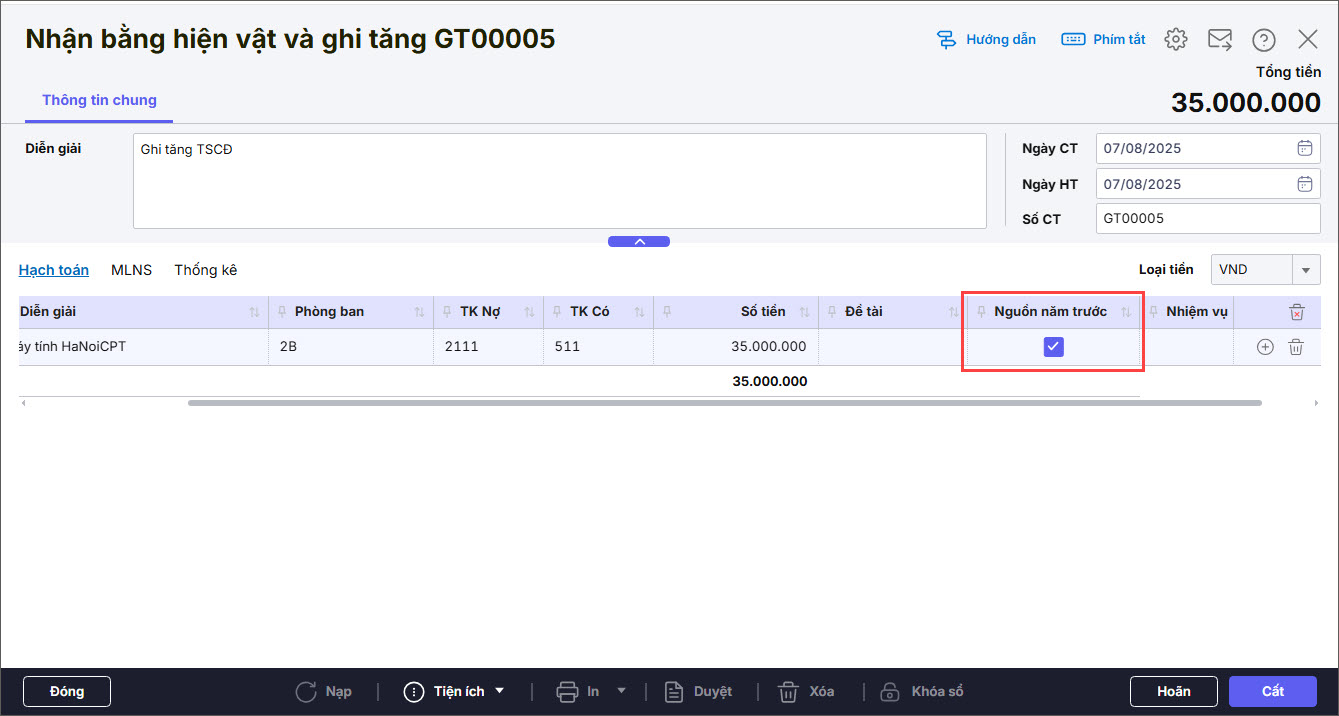Click delete all rows header icon
Viewport: 1339px width, 716px height.
[1296, 312]
